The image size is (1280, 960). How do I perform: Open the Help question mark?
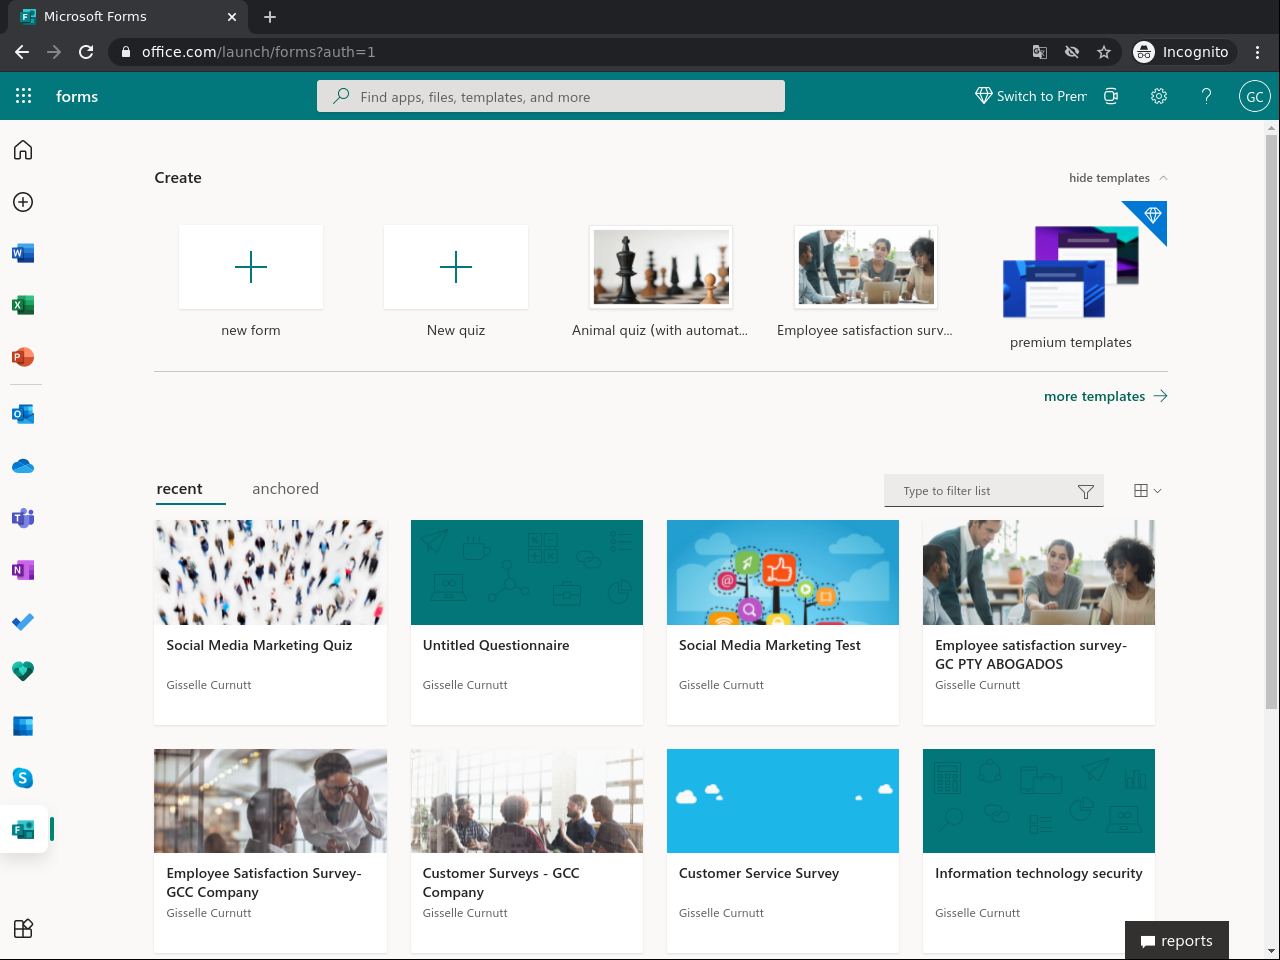[x=1207, y=96]
